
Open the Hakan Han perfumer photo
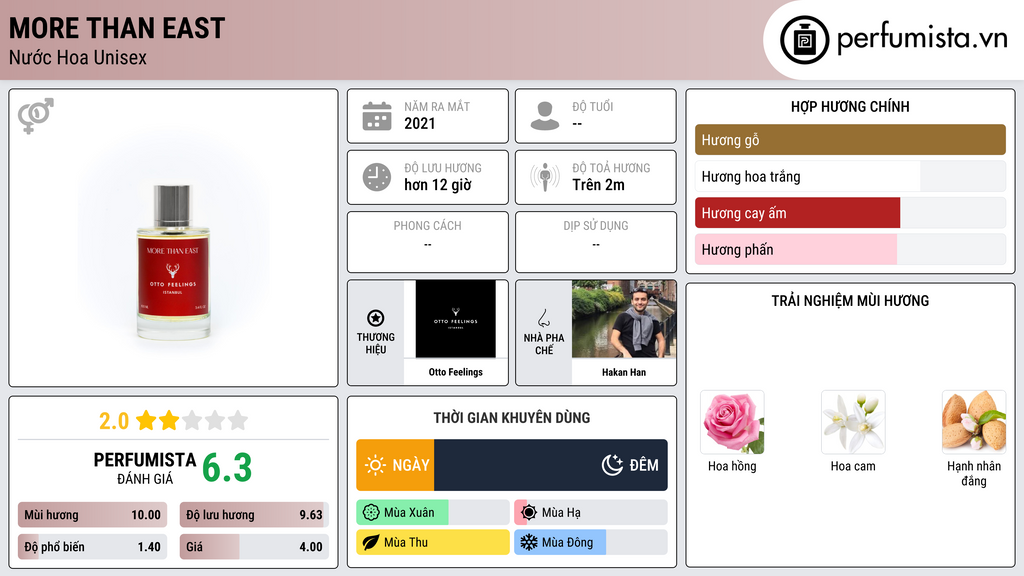(x=624, y=319)
